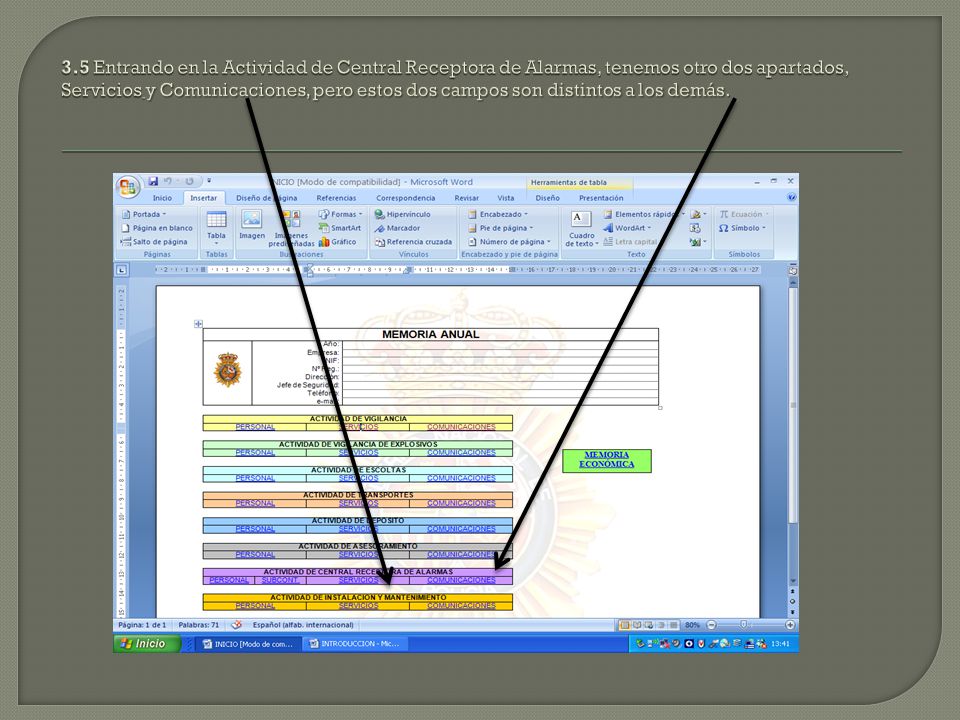Insert a Referencia cruzada

[x=413, y=242]
